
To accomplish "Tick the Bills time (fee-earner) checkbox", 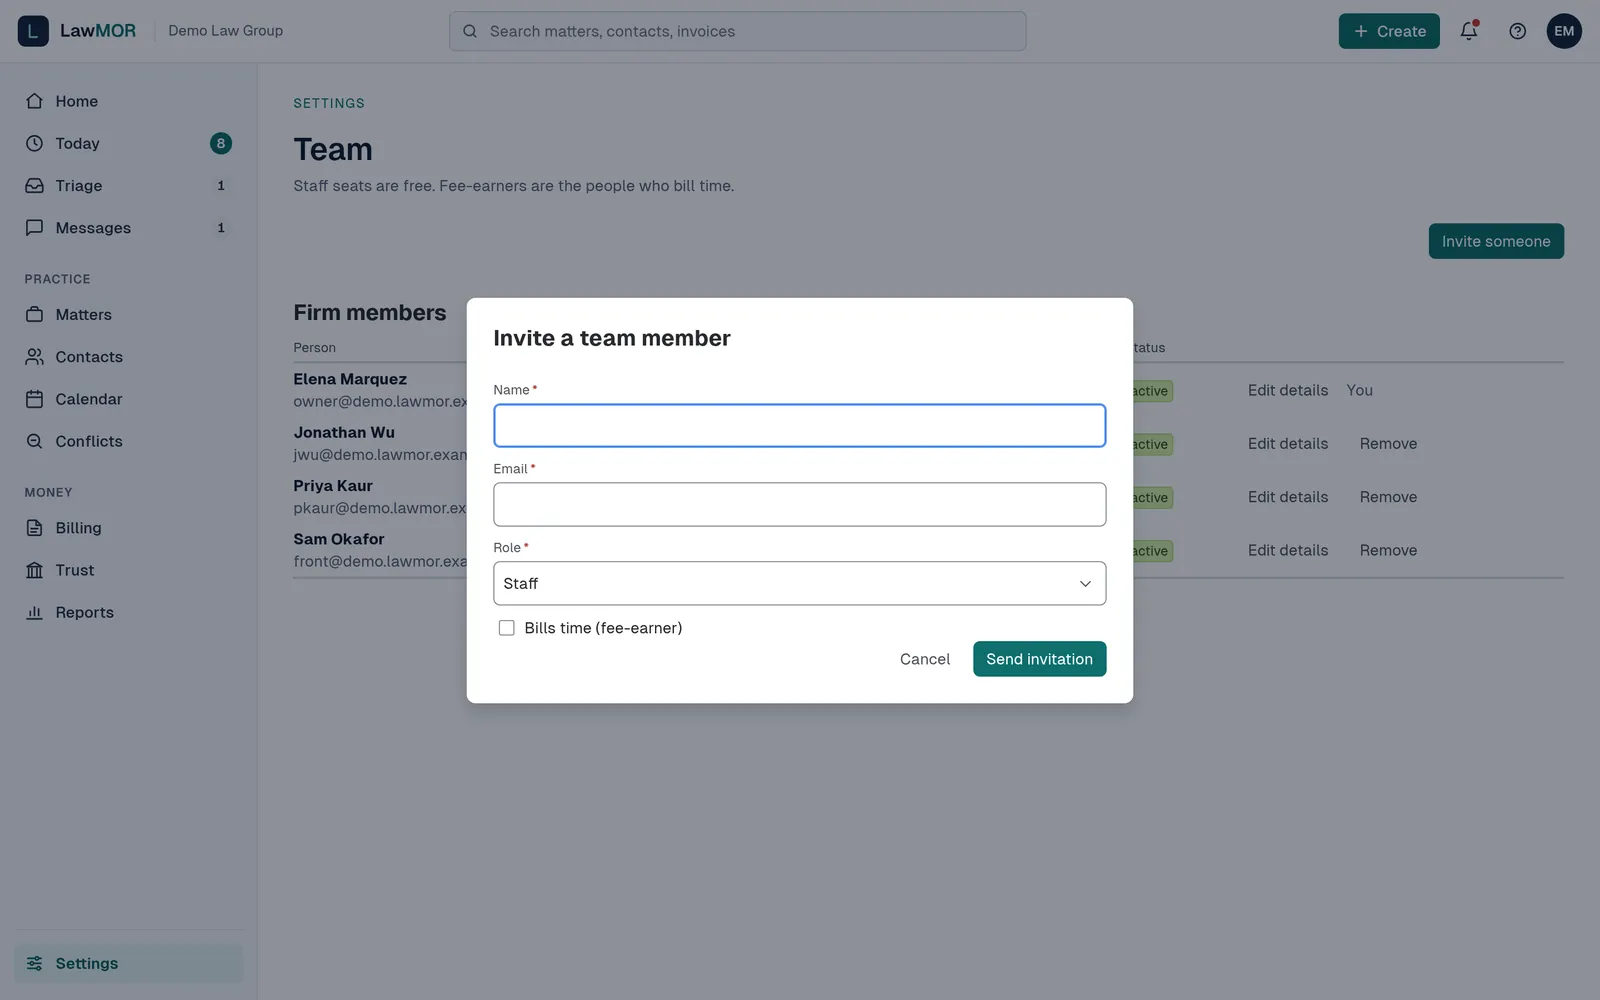I will [x=507, y=628].
